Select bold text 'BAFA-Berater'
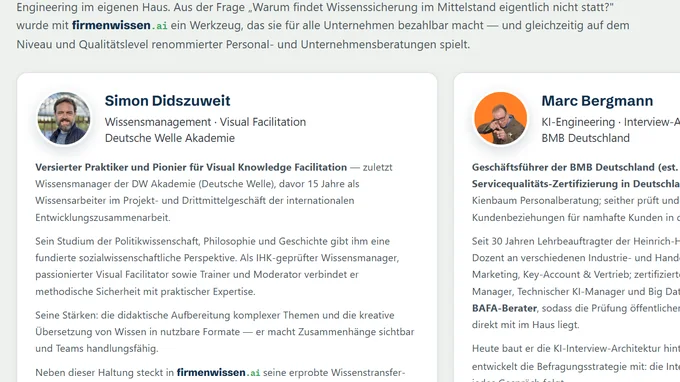The height and width of the screenshot is (382, 680). click(x=504, y=308)
